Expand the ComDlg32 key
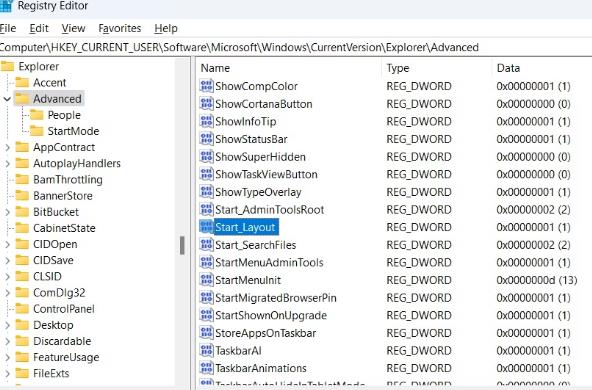 click(7, 293)
